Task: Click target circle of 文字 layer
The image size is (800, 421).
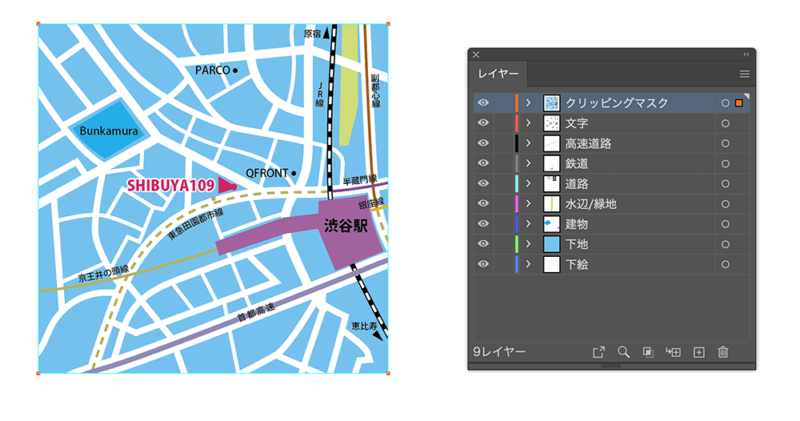Action: 725,123
